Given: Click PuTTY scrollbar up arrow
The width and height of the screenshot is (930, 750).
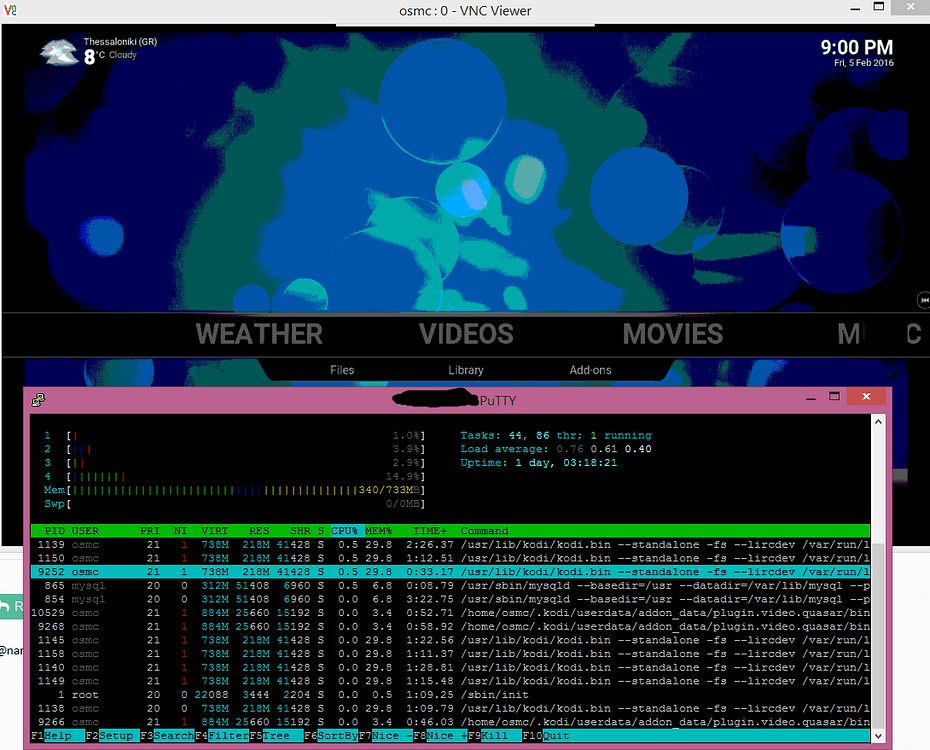Looking at the screenshot, I should (878, 421).
